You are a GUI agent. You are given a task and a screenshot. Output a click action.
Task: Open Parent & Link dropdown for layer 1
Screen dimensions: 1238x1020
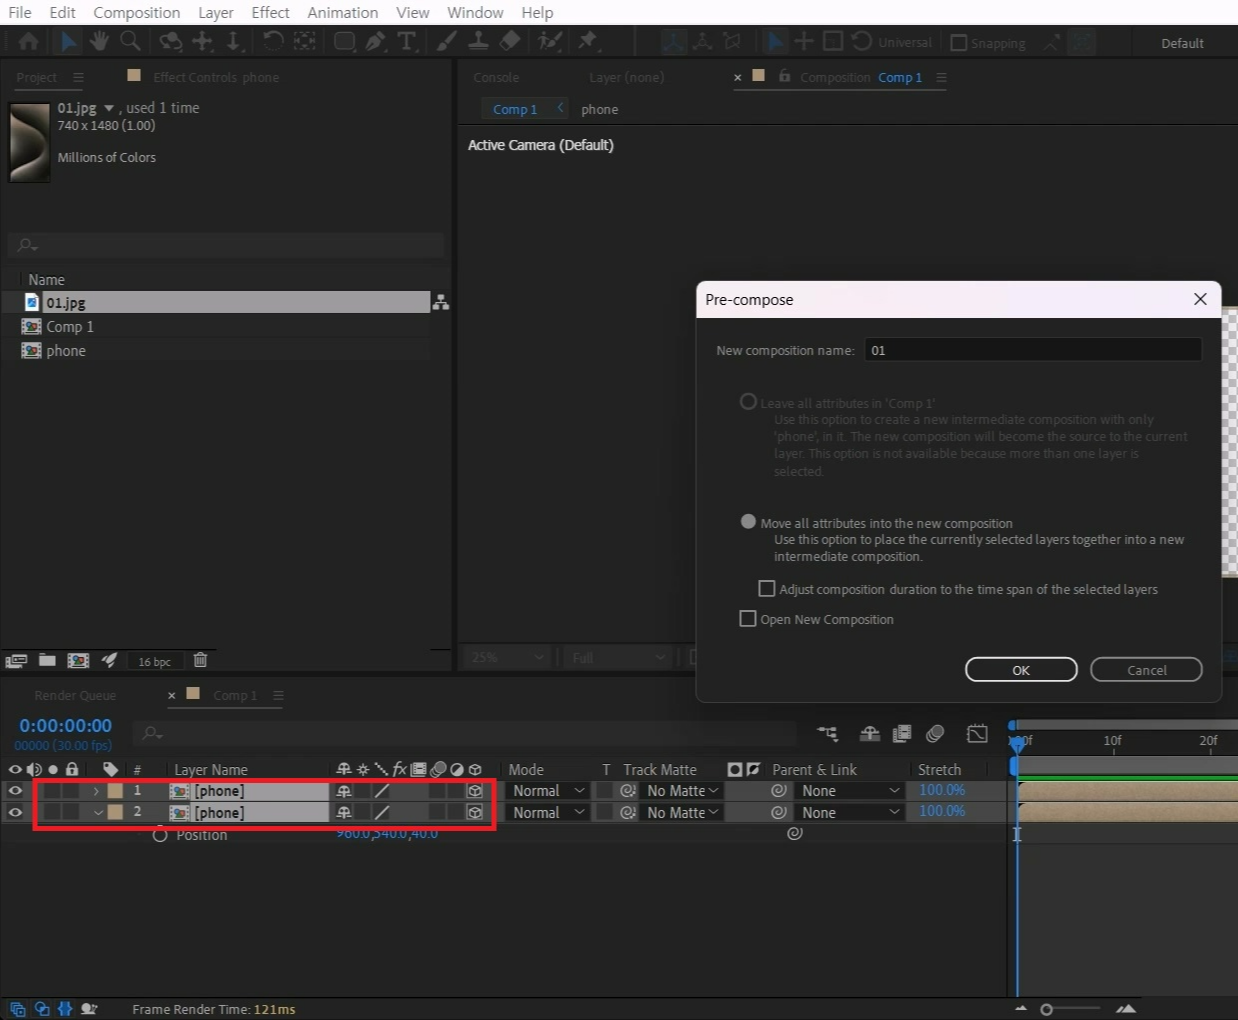(x=851, y=790)
